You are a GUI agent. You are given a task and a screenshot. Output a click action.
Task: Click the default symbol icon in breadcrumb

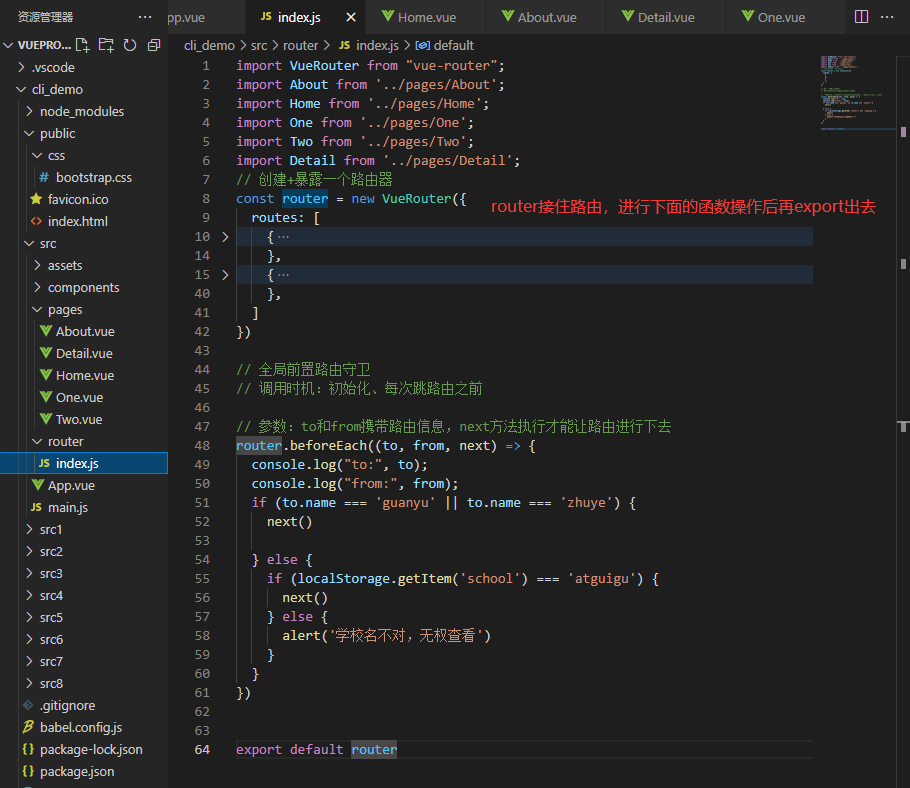(x=422, y=45)
